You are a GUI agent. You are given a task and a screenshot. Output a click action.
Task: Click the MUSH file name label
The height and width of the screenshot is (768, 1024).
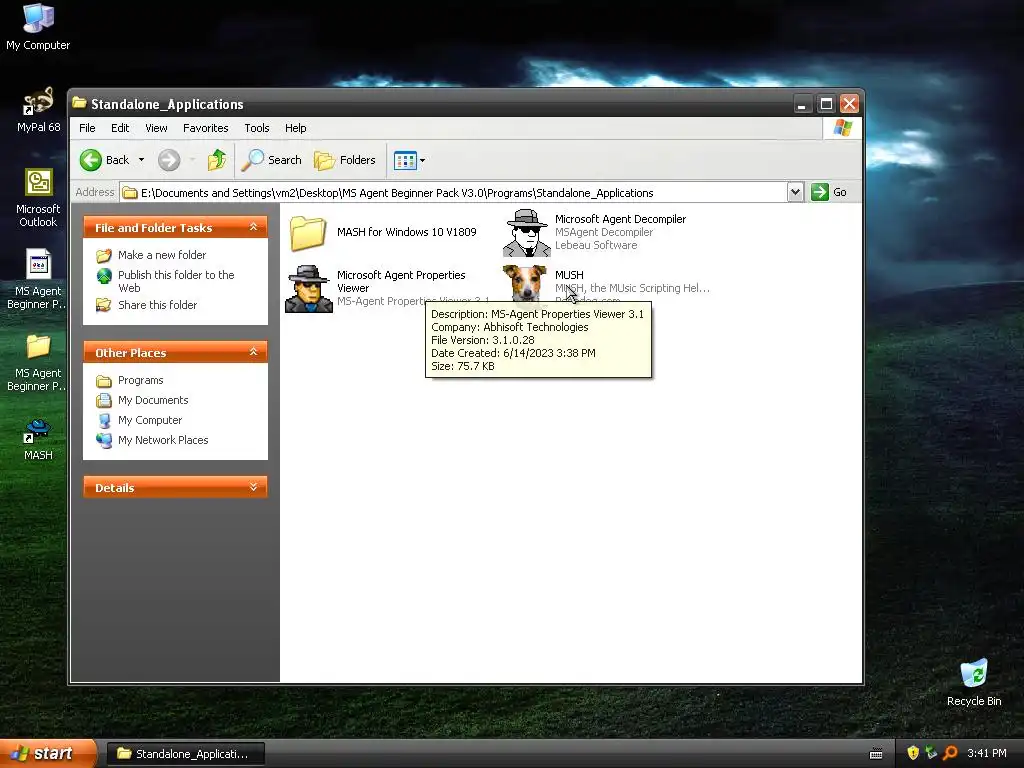[x=569, y=275]
